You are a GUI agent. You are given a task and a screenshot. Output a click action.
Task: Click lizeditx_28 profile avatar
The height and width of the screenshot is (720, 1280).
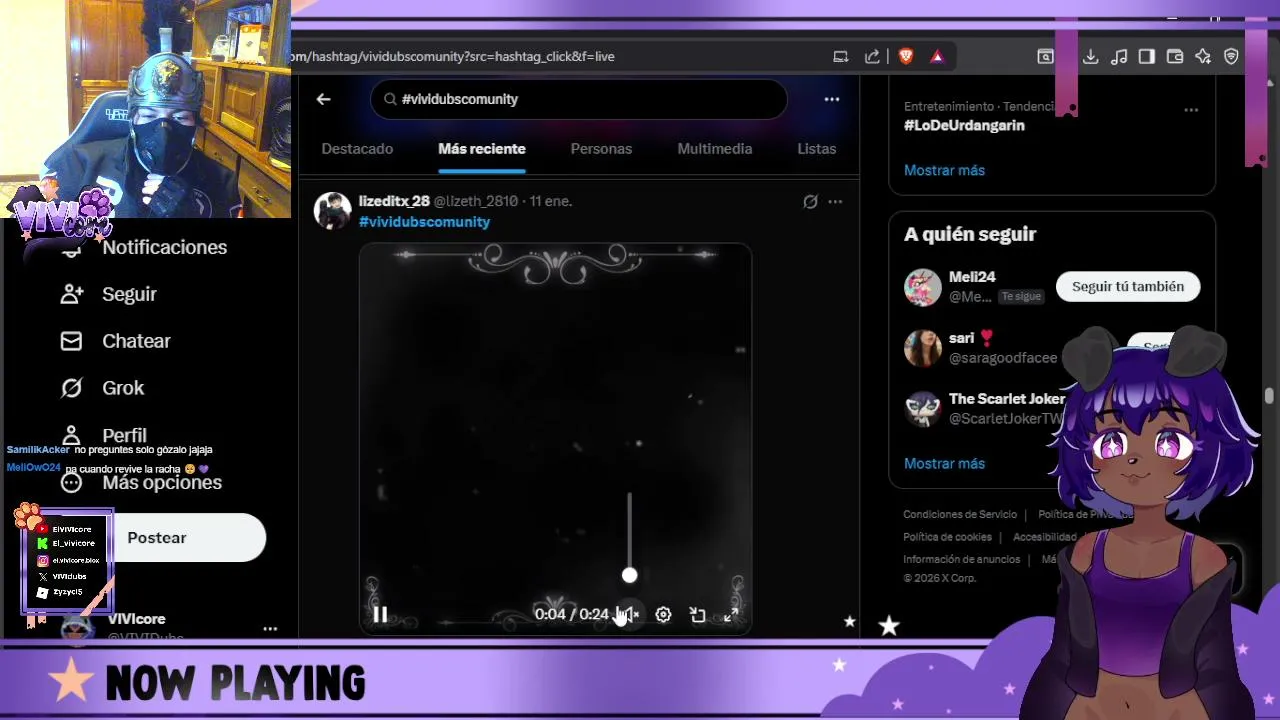click(333, 211)
